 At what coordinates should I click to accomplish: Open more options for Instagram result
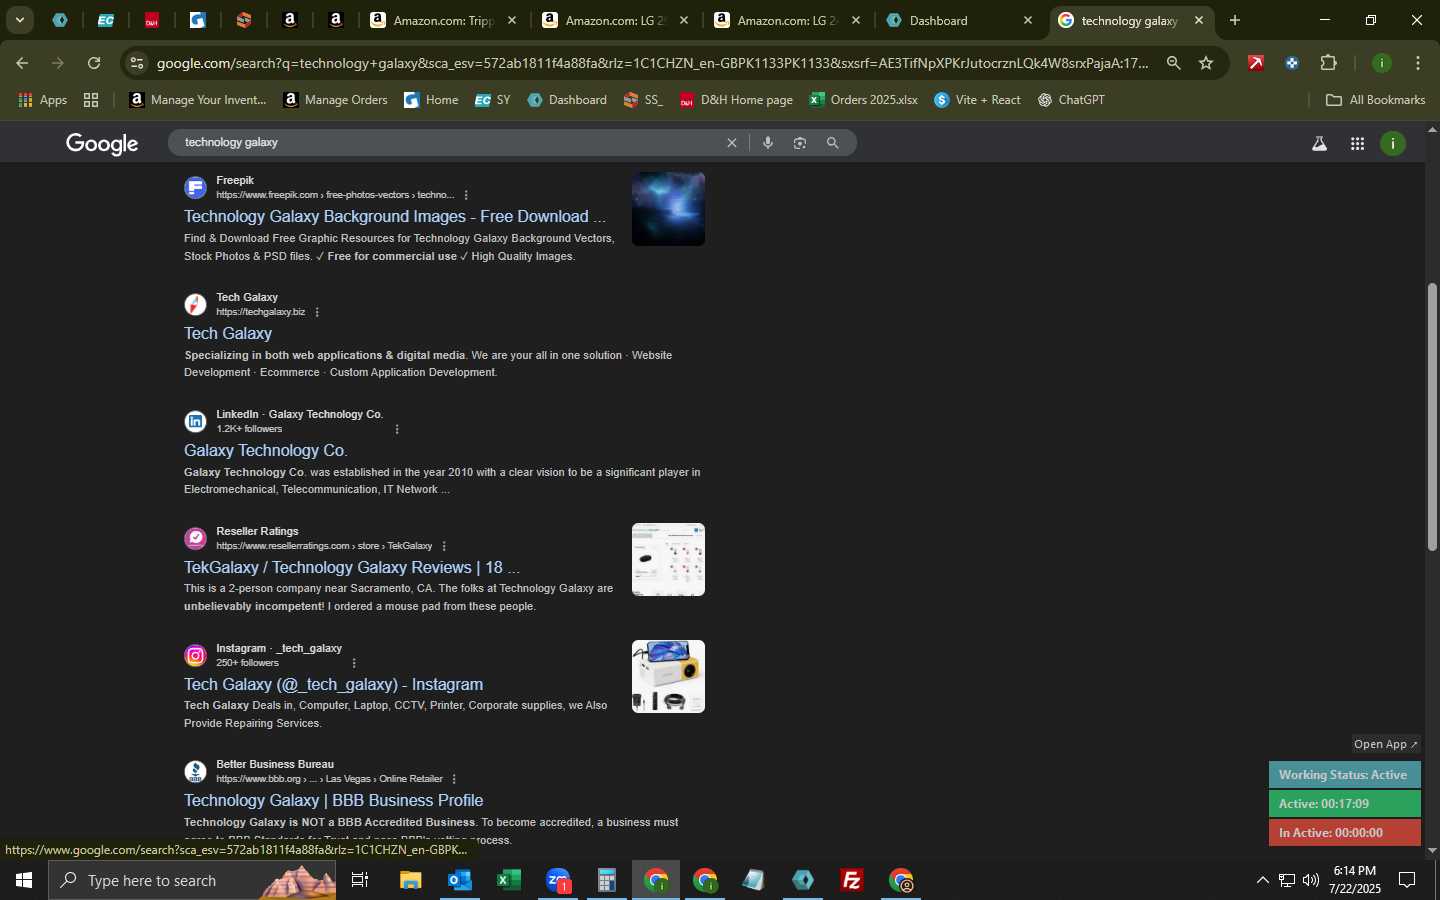coord(354,663)
